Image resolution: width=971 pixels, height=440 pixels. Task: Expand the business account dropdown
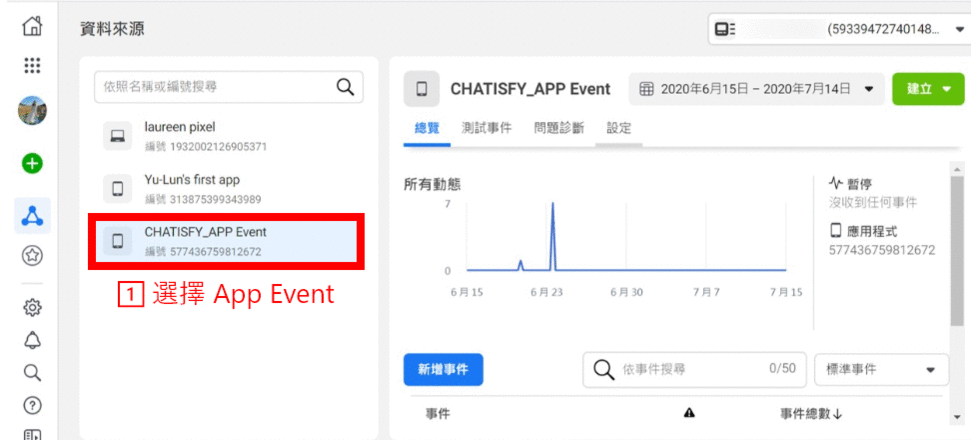tap(835, 30)
